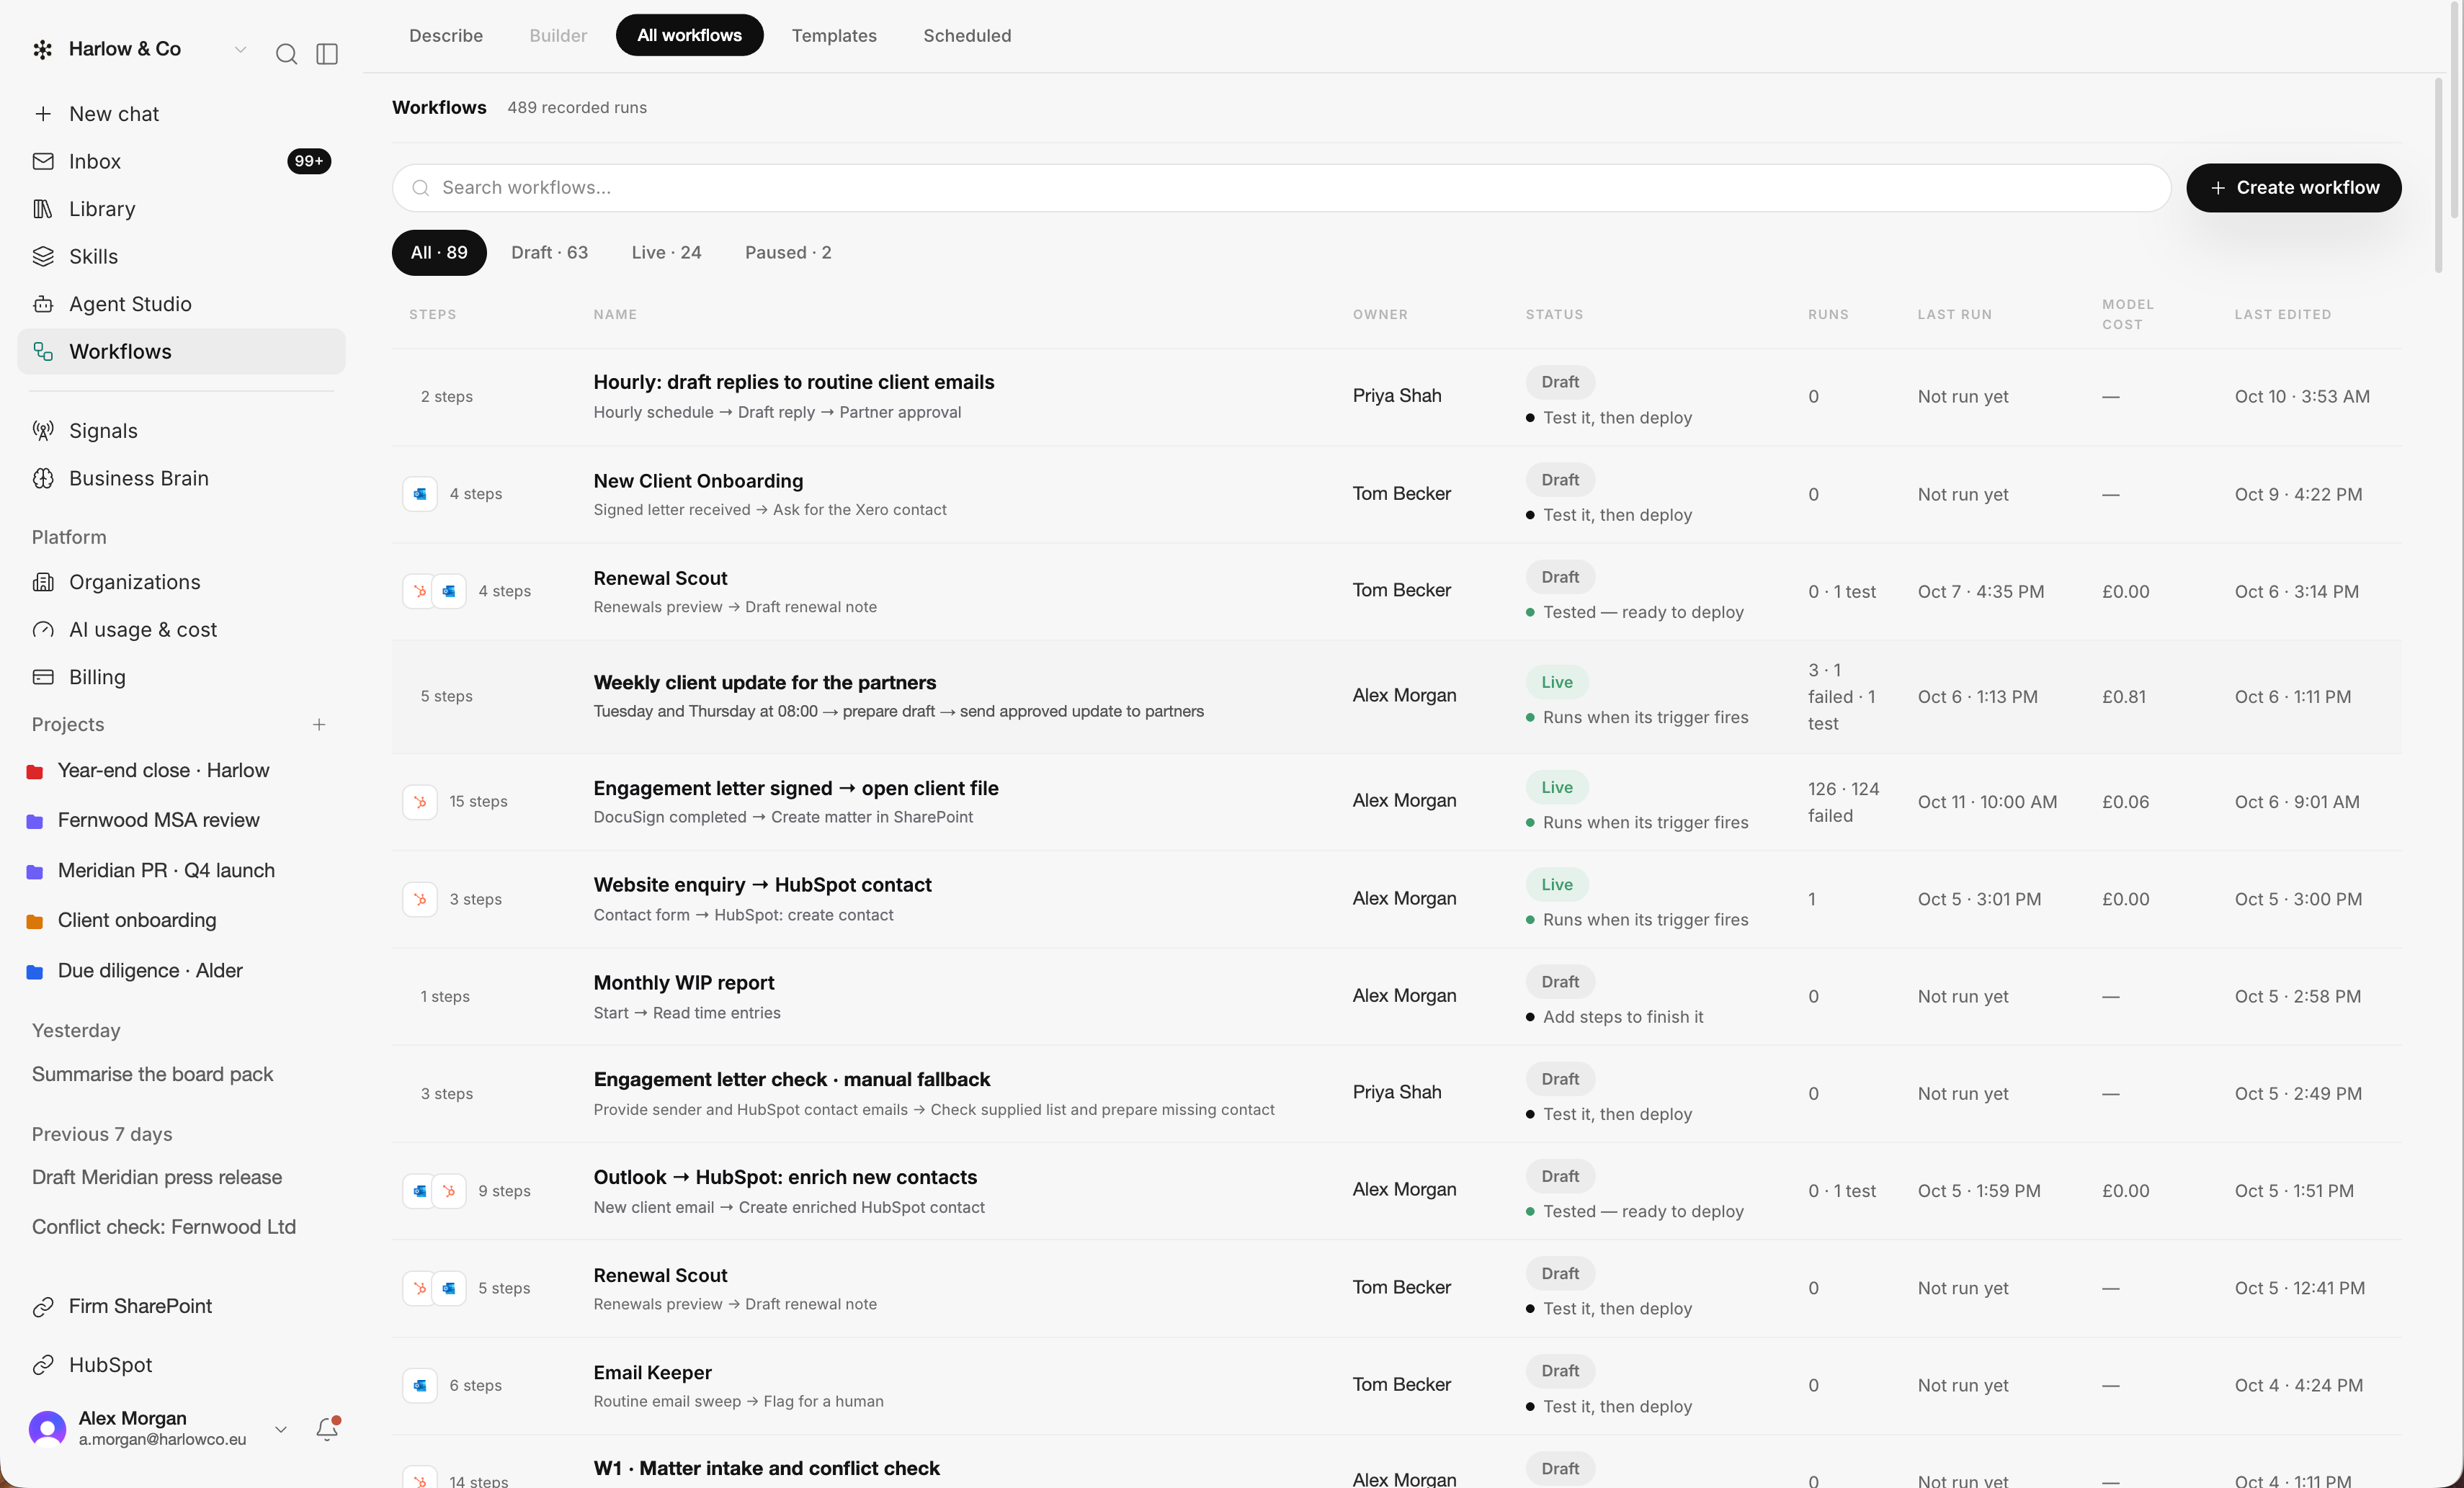Filter by Live · 24

[666, 253]
